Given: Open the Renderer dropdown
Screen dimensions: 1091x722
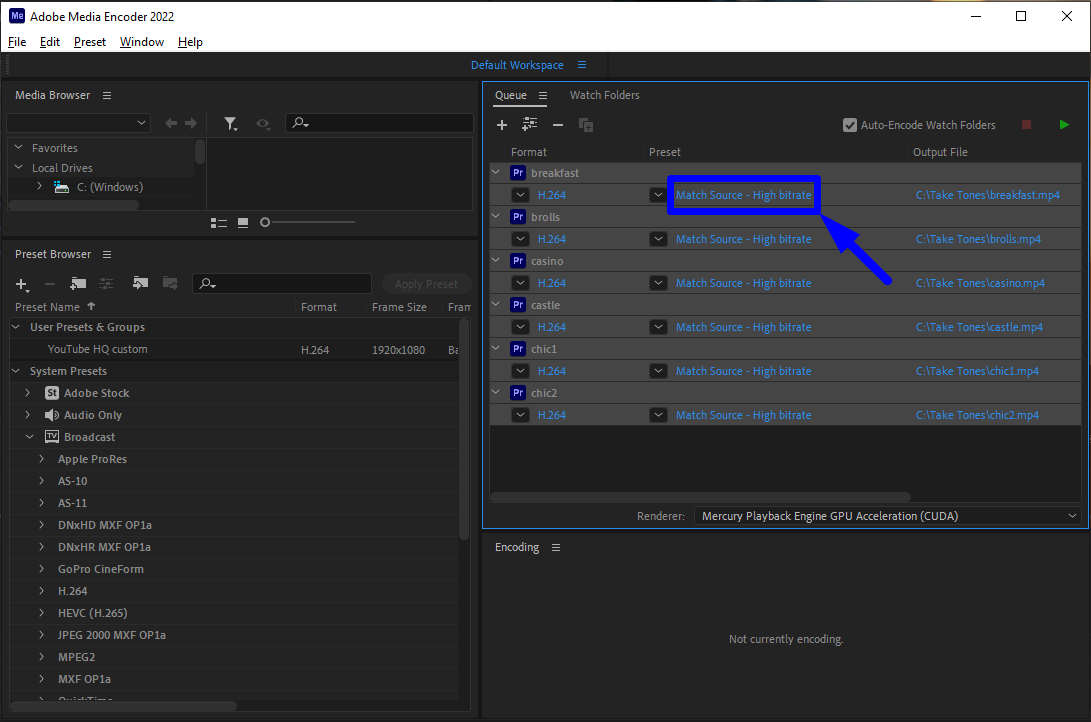Looking at the screenshot, I should (x=886, y=516).
